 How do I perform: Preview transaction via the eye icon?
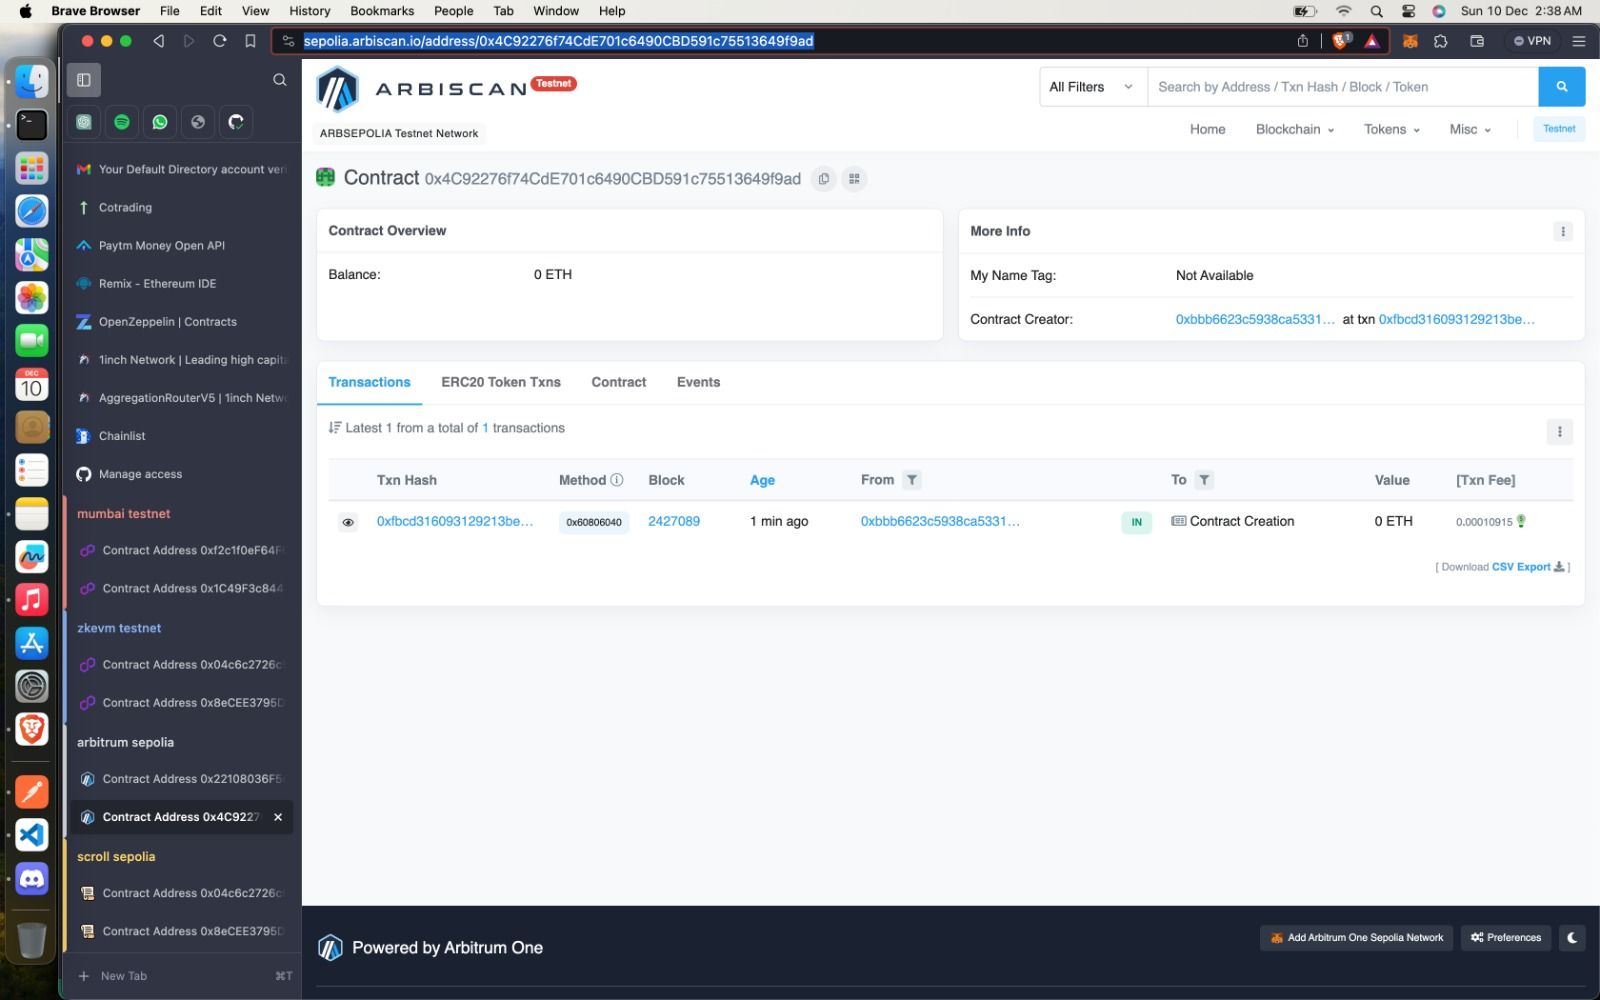click(348, 522)
